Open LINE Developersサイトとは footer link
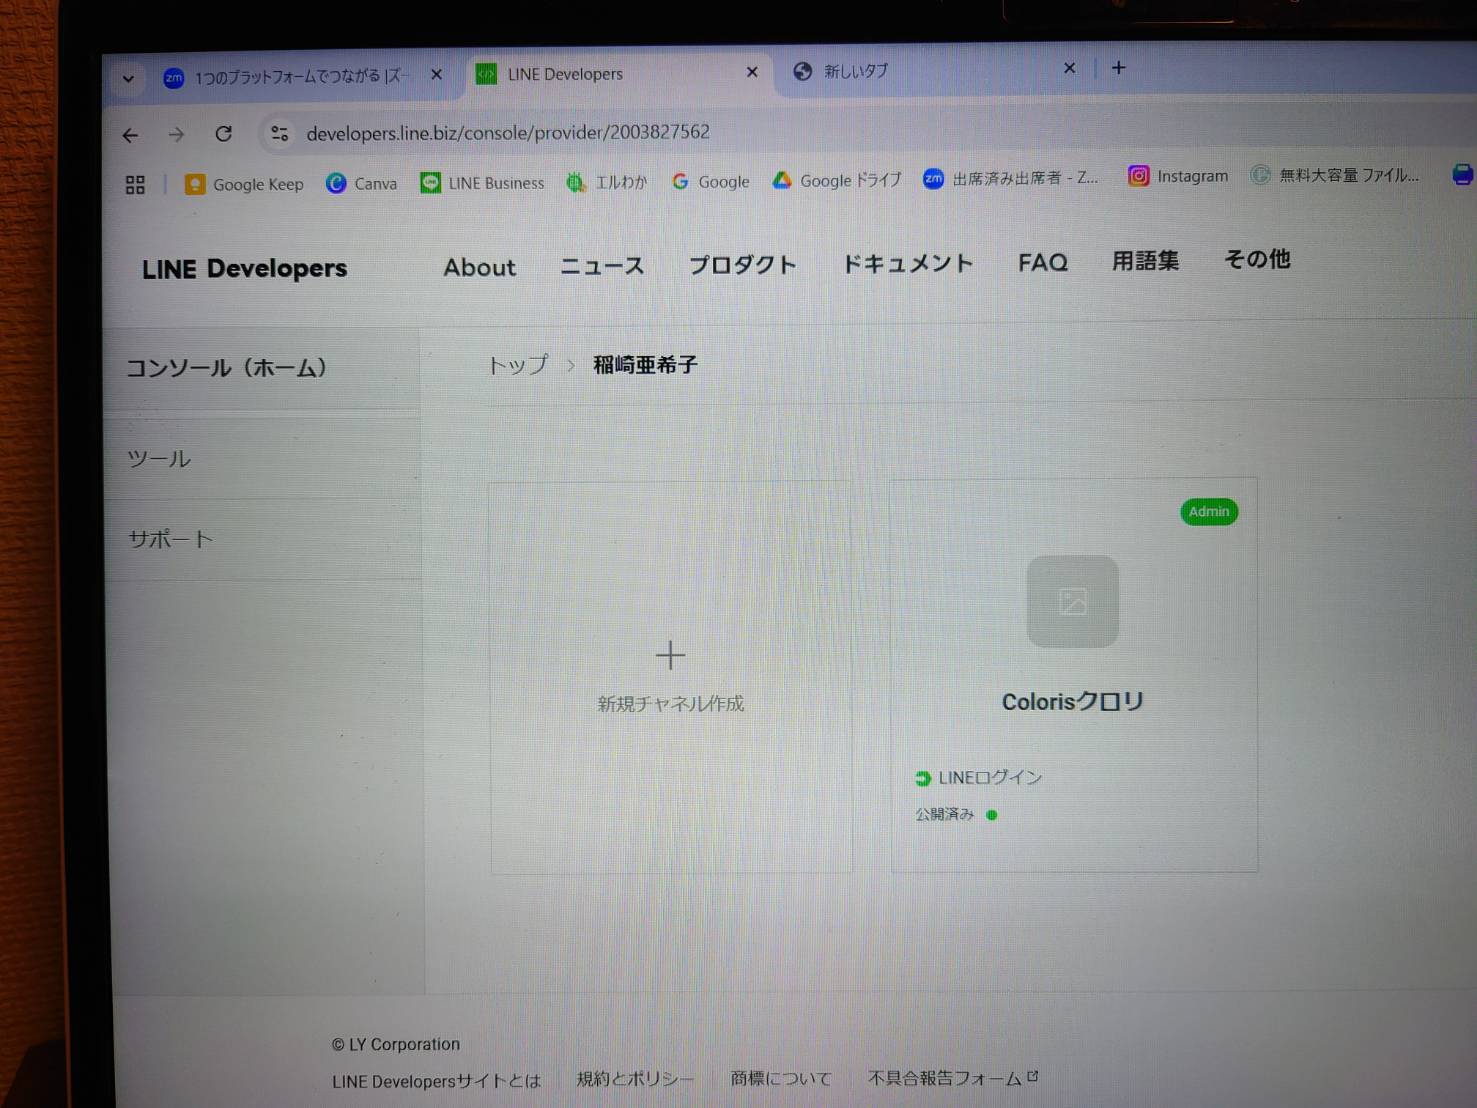The width and height of the screenshot is (1477, 1108). pos(436,1081)
